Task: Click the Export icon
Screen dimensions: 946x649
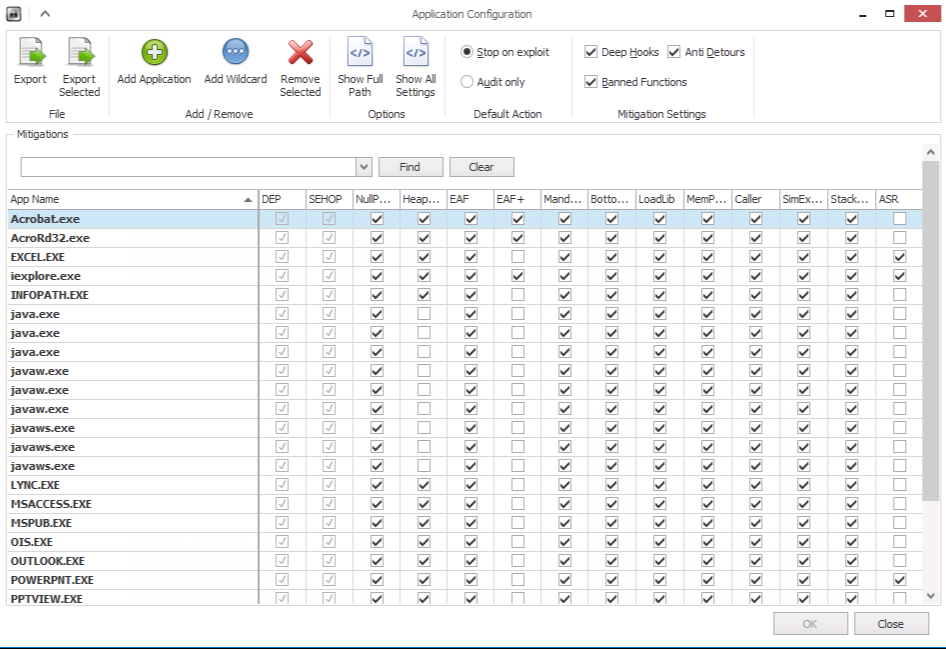Action: click(x=30, y=53)
